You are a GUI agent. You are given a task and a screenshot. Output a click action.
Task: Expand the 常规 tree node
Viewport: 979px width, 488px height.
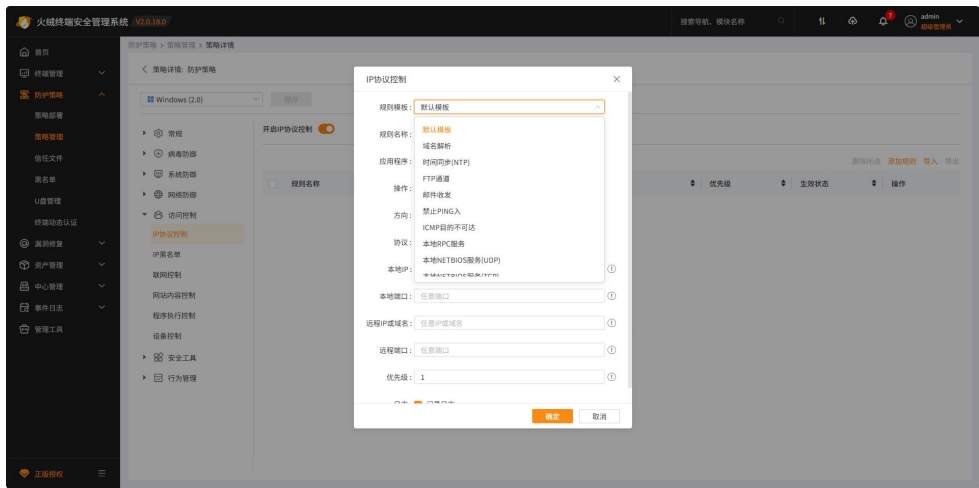(x=145, y=133)
